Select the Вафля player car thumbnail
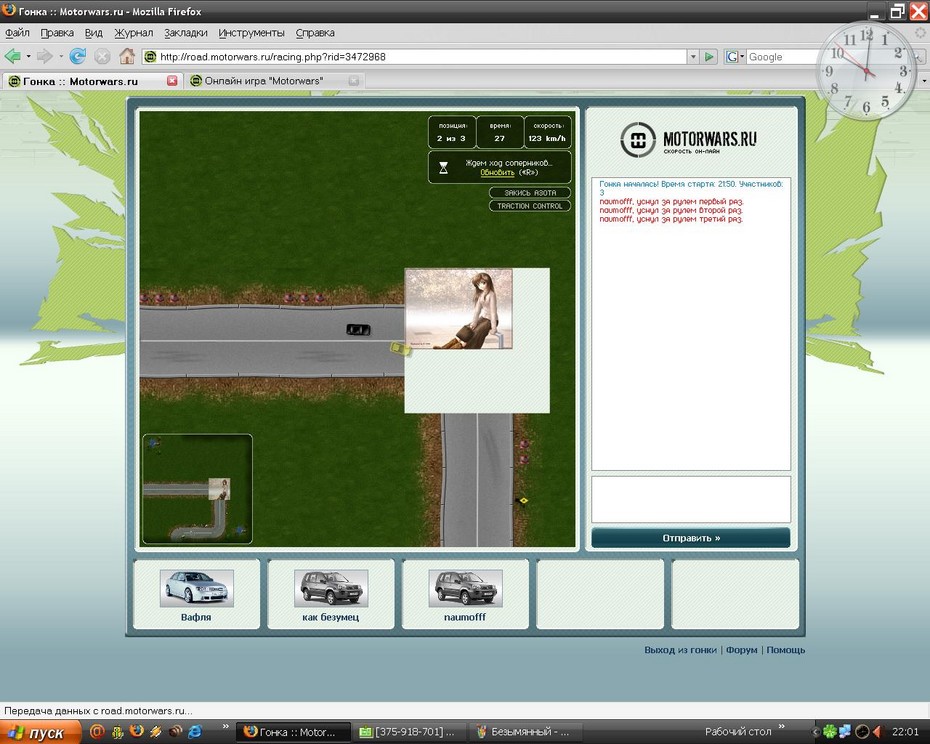 [196, 588]
